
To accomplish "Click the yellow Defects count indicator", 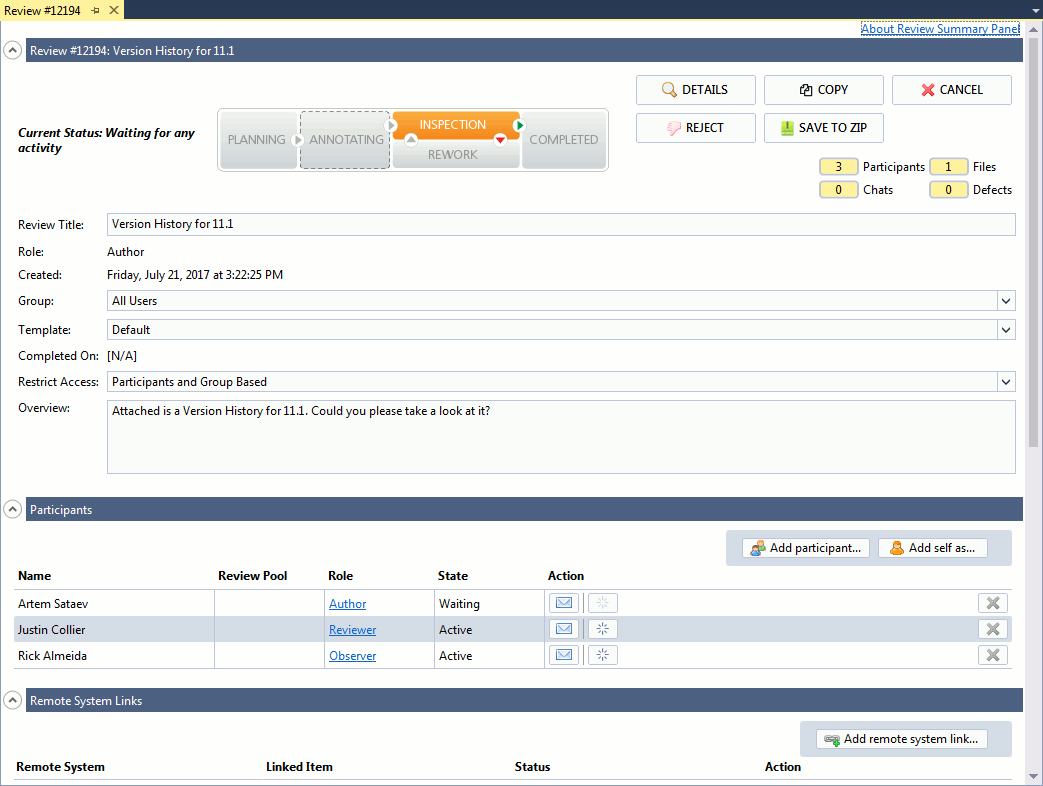I will click(x=948, y=189).
